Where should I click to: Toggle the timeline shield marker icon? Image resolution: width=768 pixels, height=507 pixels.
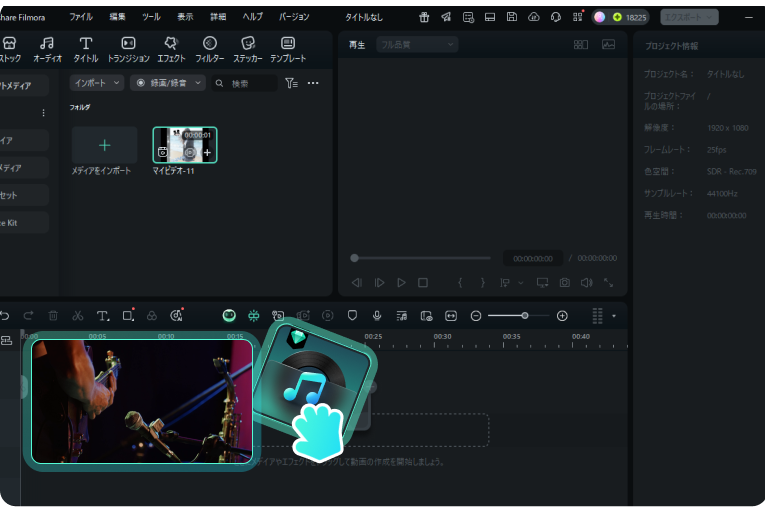[352, 316]
